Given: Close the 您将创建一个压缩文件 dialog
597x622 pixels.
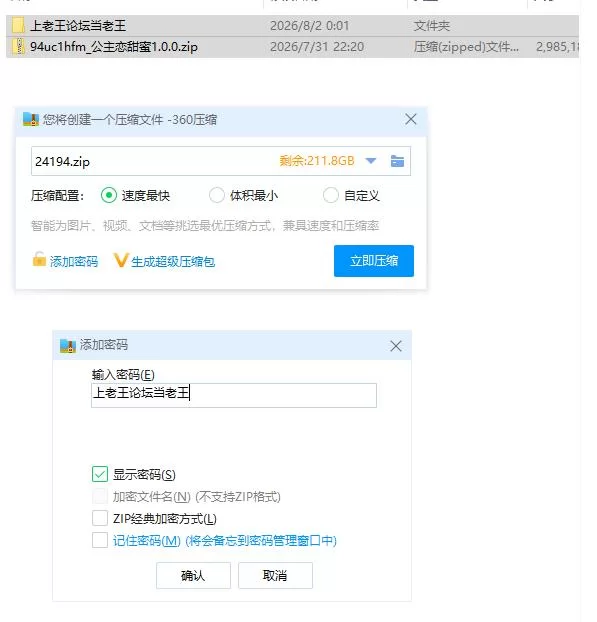Looking at the screenshot, I should (411, 119).
